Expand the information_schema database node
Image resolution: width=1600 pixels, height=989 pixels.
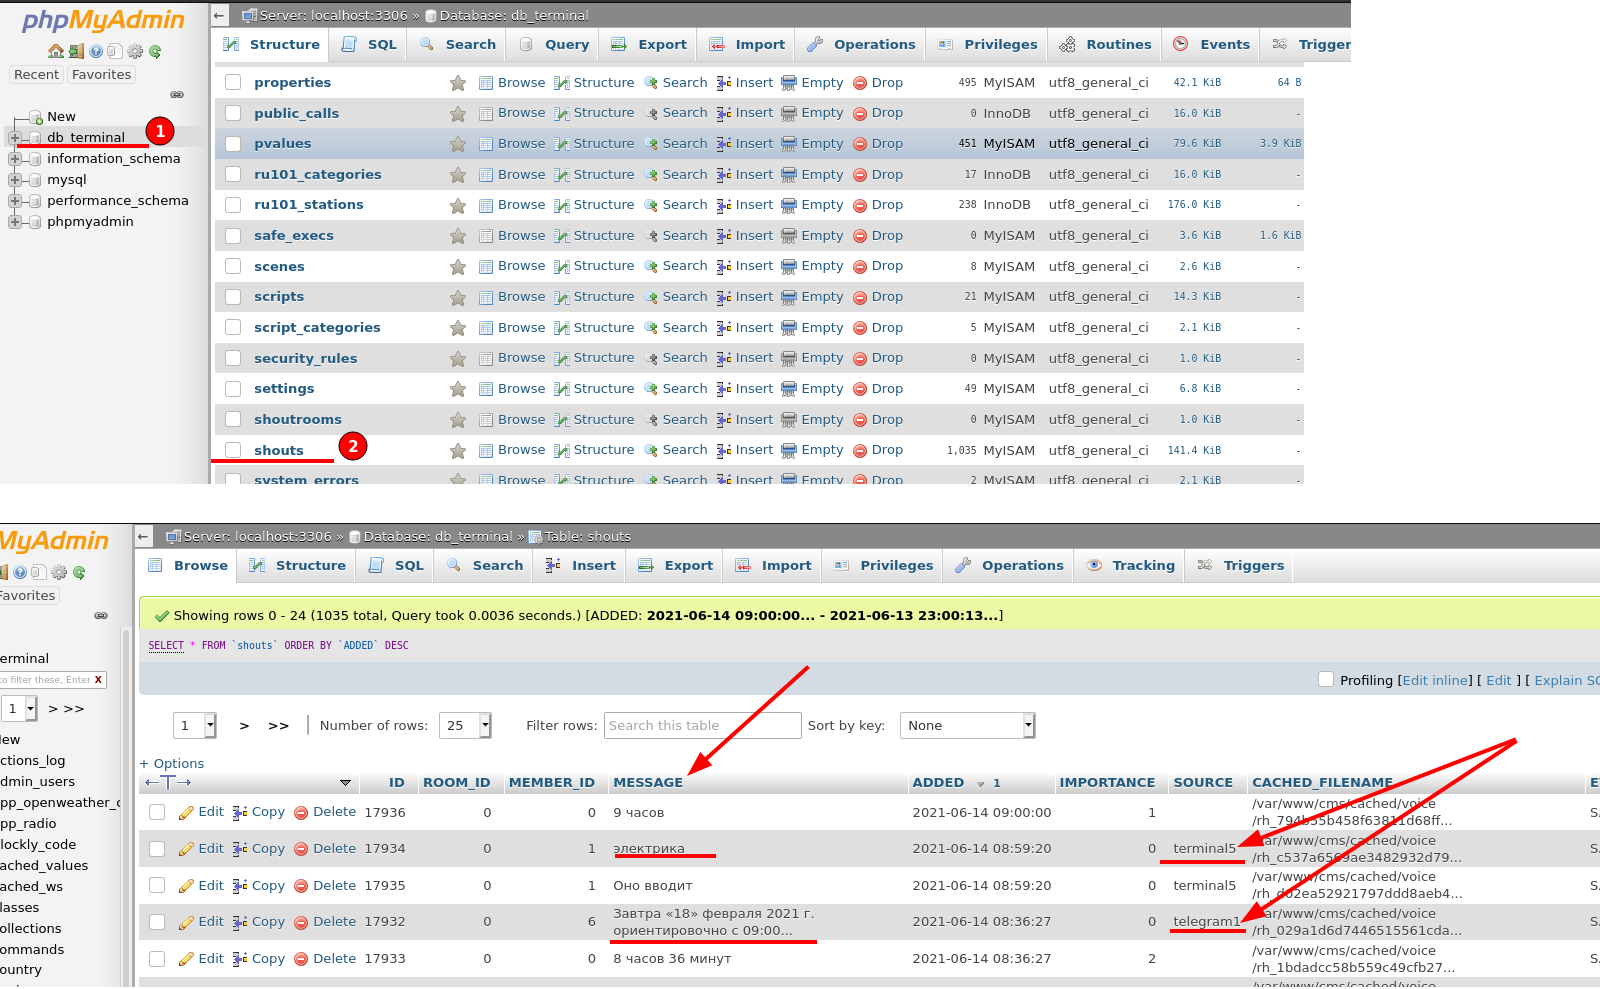point(15,159)
